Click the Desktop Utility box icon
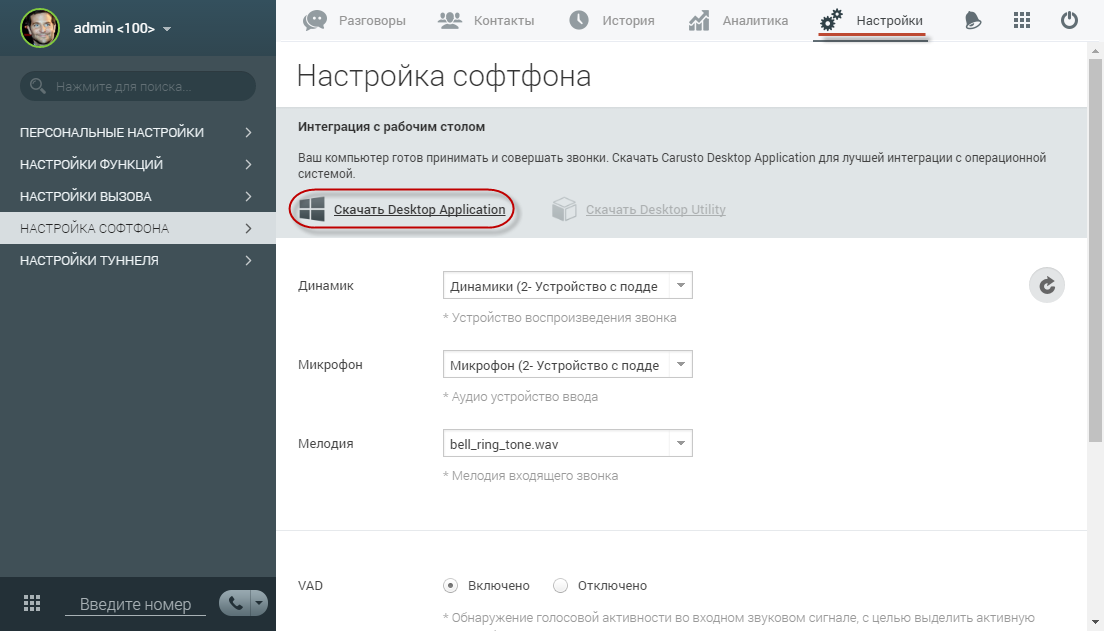Screen dimensions: 1104x631 coord(564,209)
